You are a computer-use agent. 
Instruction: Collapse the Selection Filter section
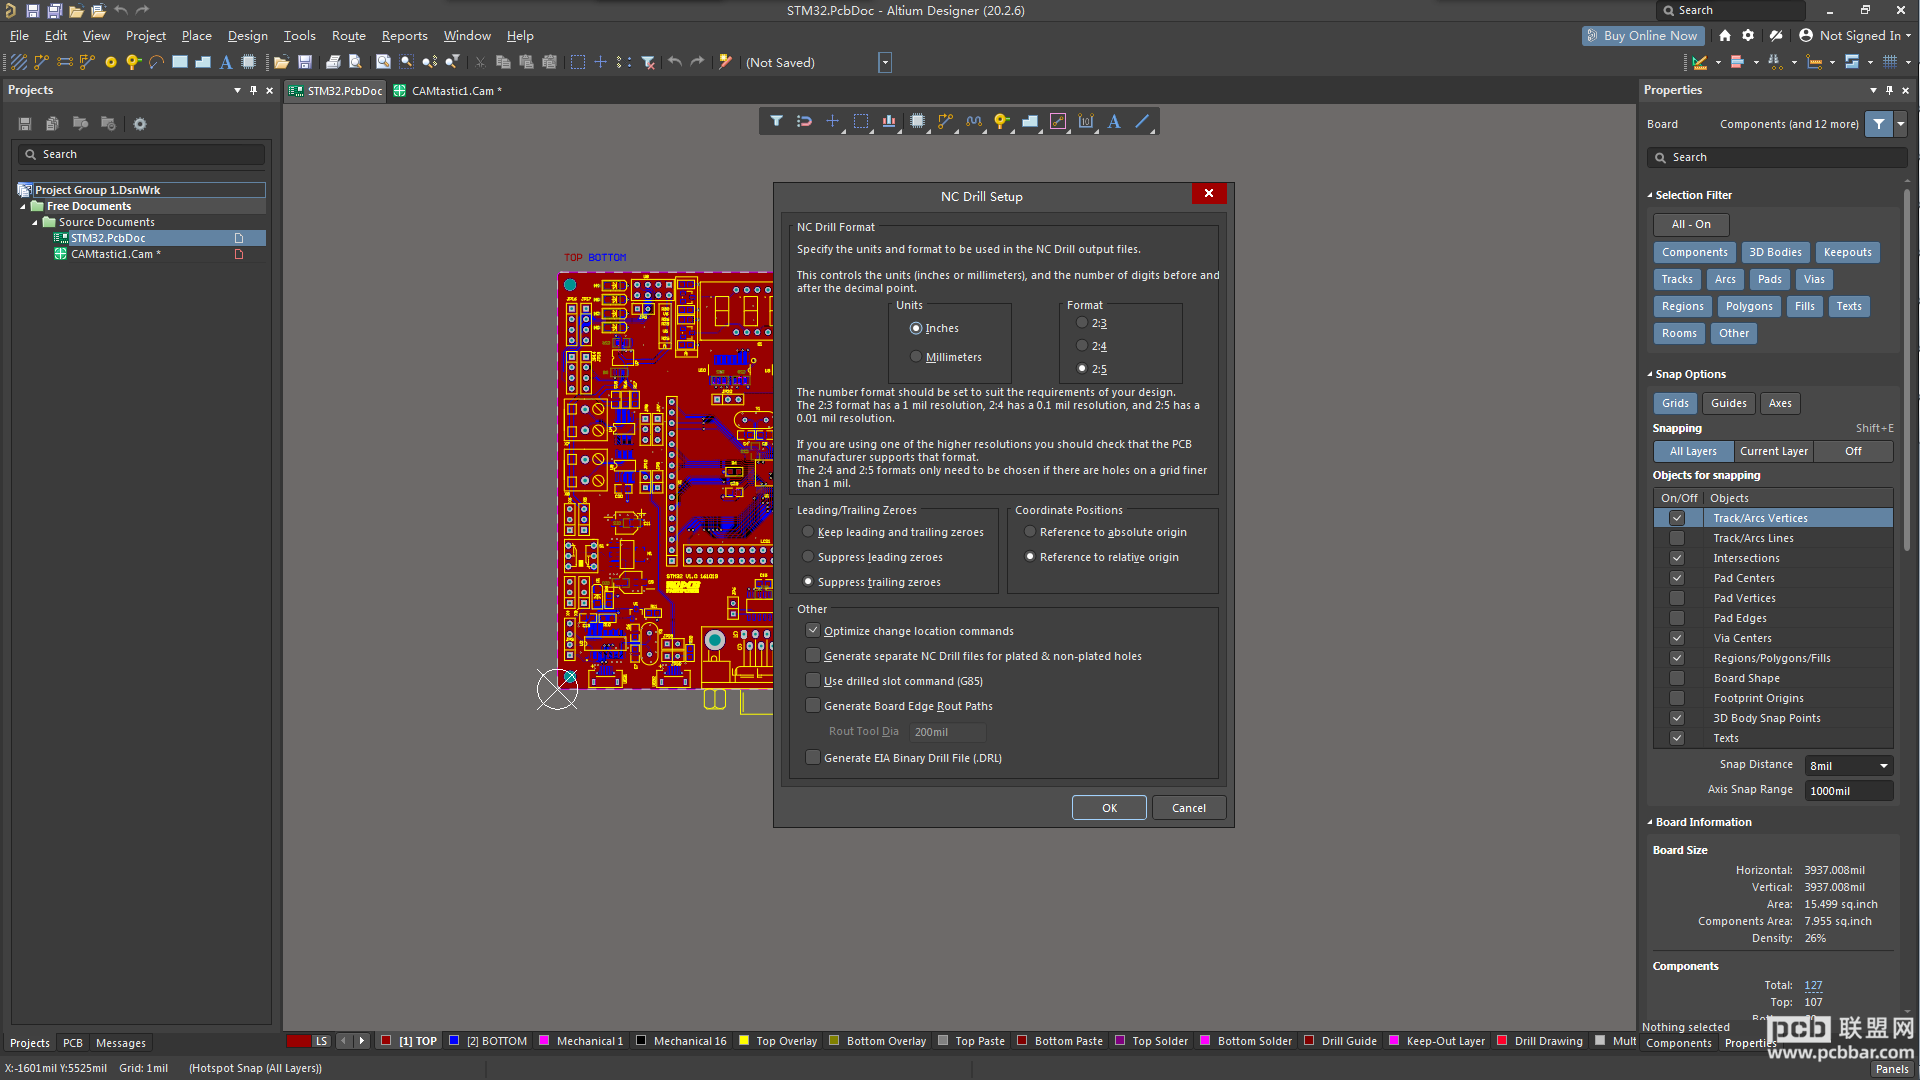[x=1650, y=195]
